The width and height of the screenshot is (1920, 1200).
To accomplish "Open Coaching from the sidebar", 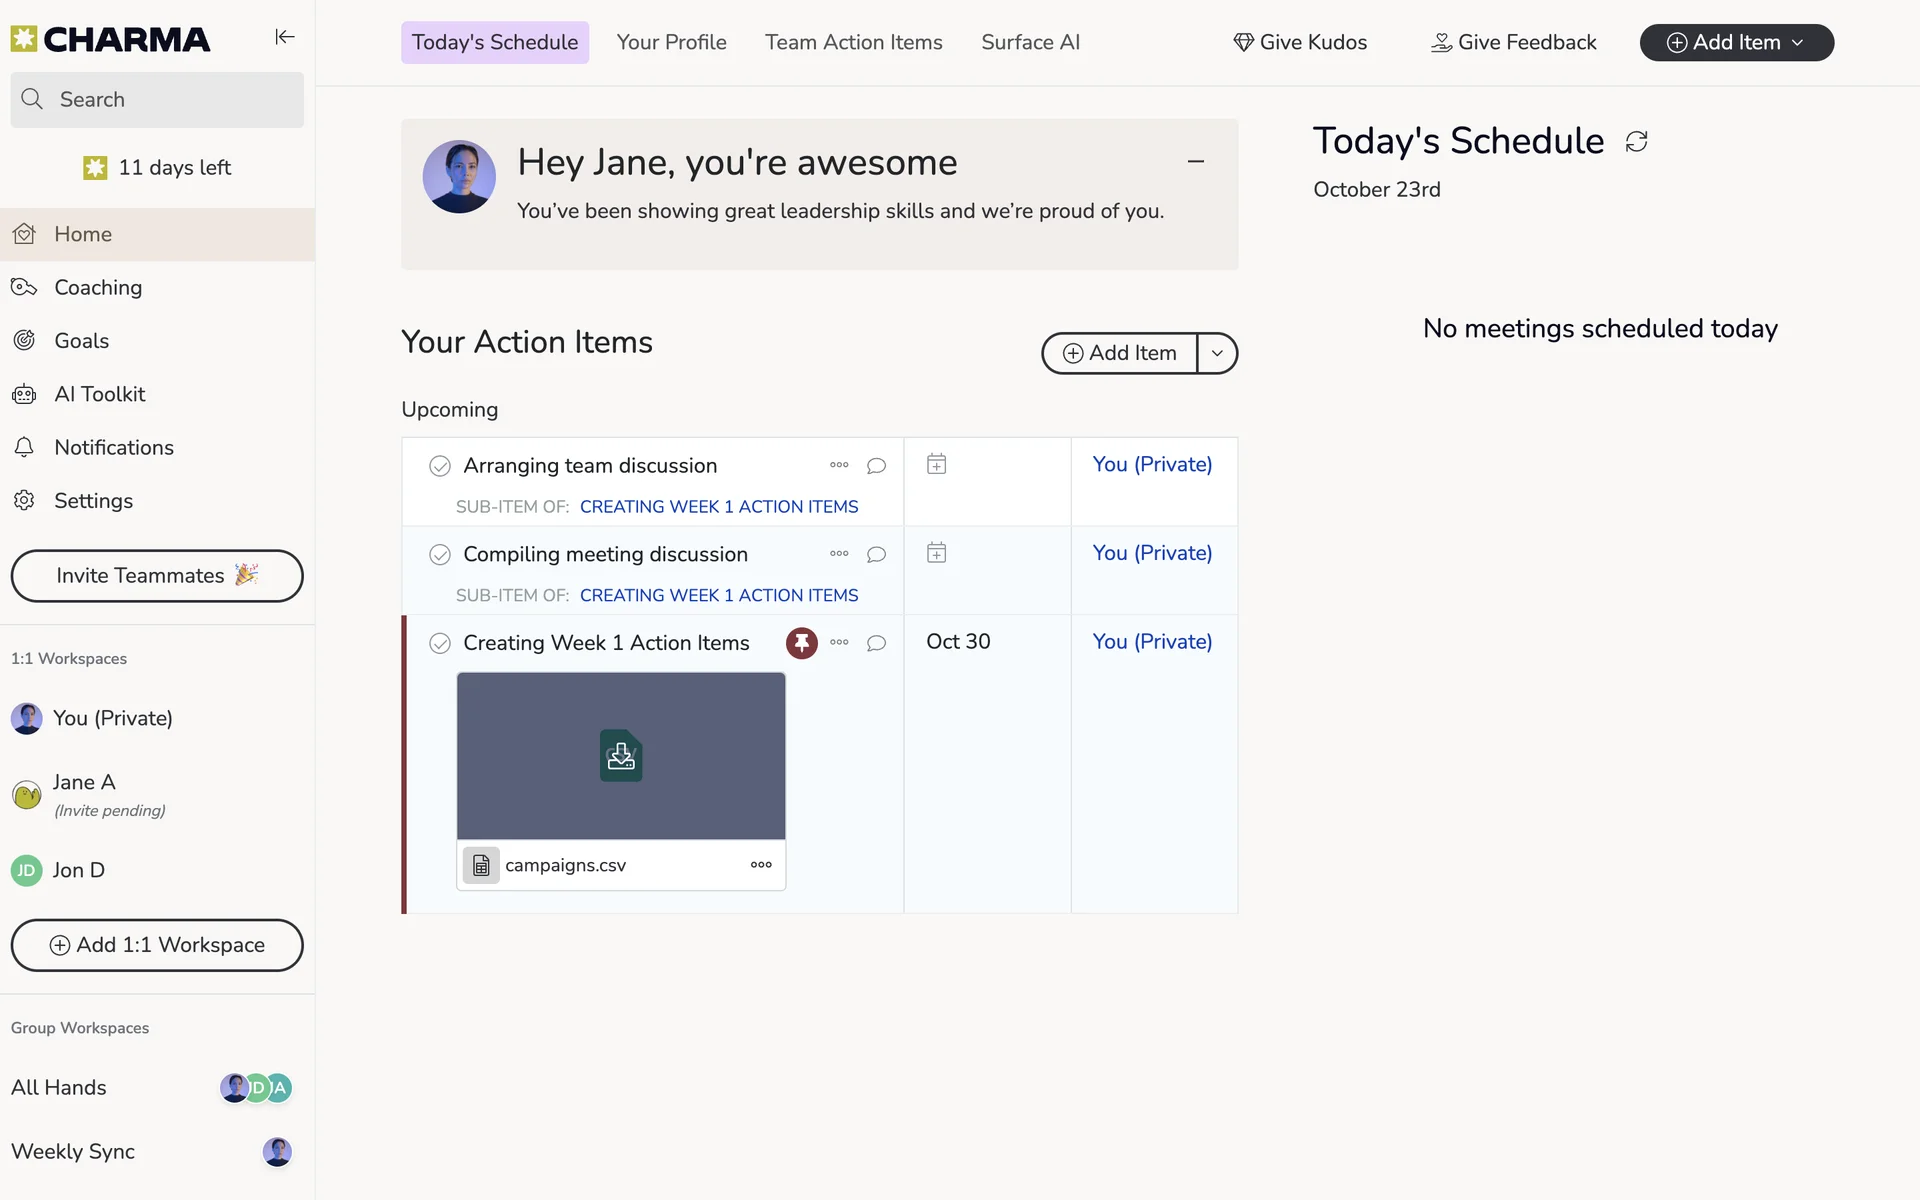I will (98, 288).
